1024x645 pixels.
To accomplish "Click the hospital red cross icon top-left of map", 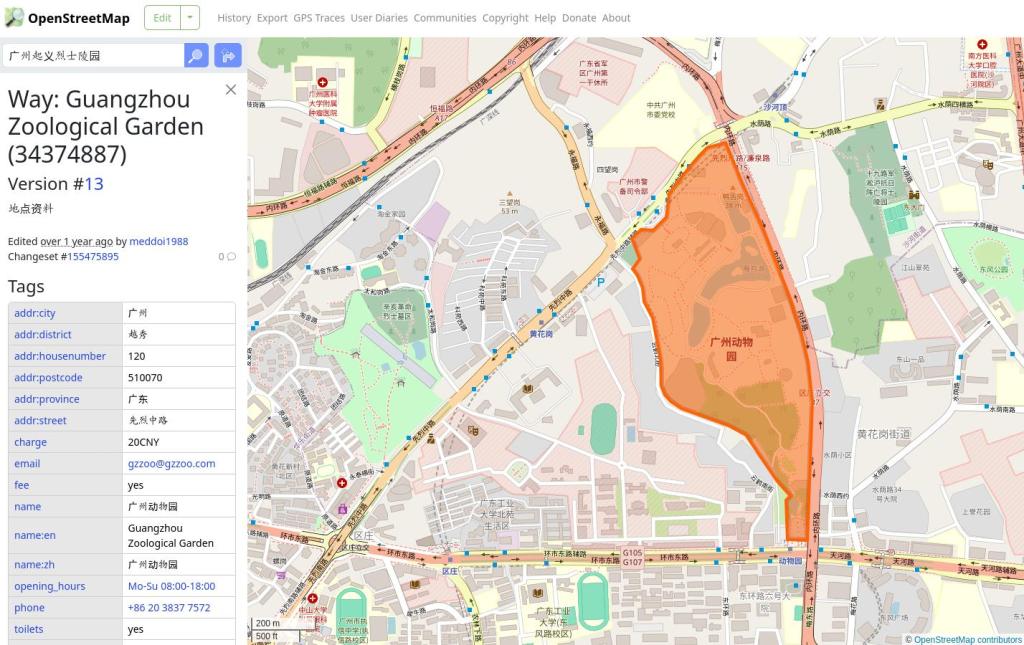I will (x=322, y=82).
